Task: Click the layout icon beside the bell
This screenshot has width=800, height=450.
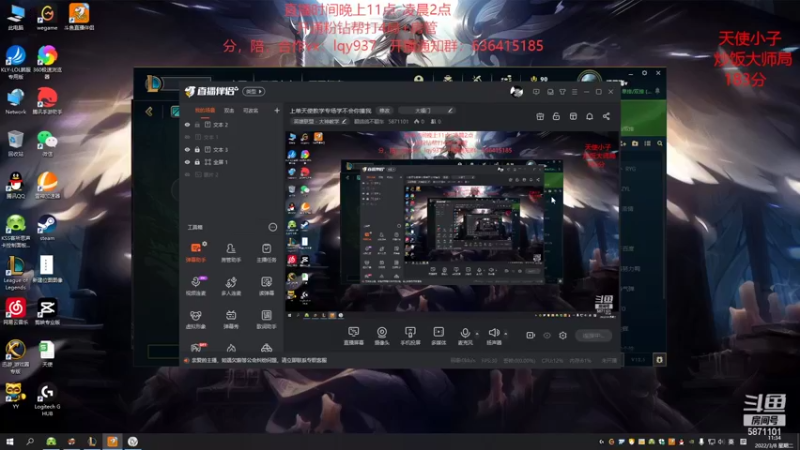Action: click(x=573, y=116)
